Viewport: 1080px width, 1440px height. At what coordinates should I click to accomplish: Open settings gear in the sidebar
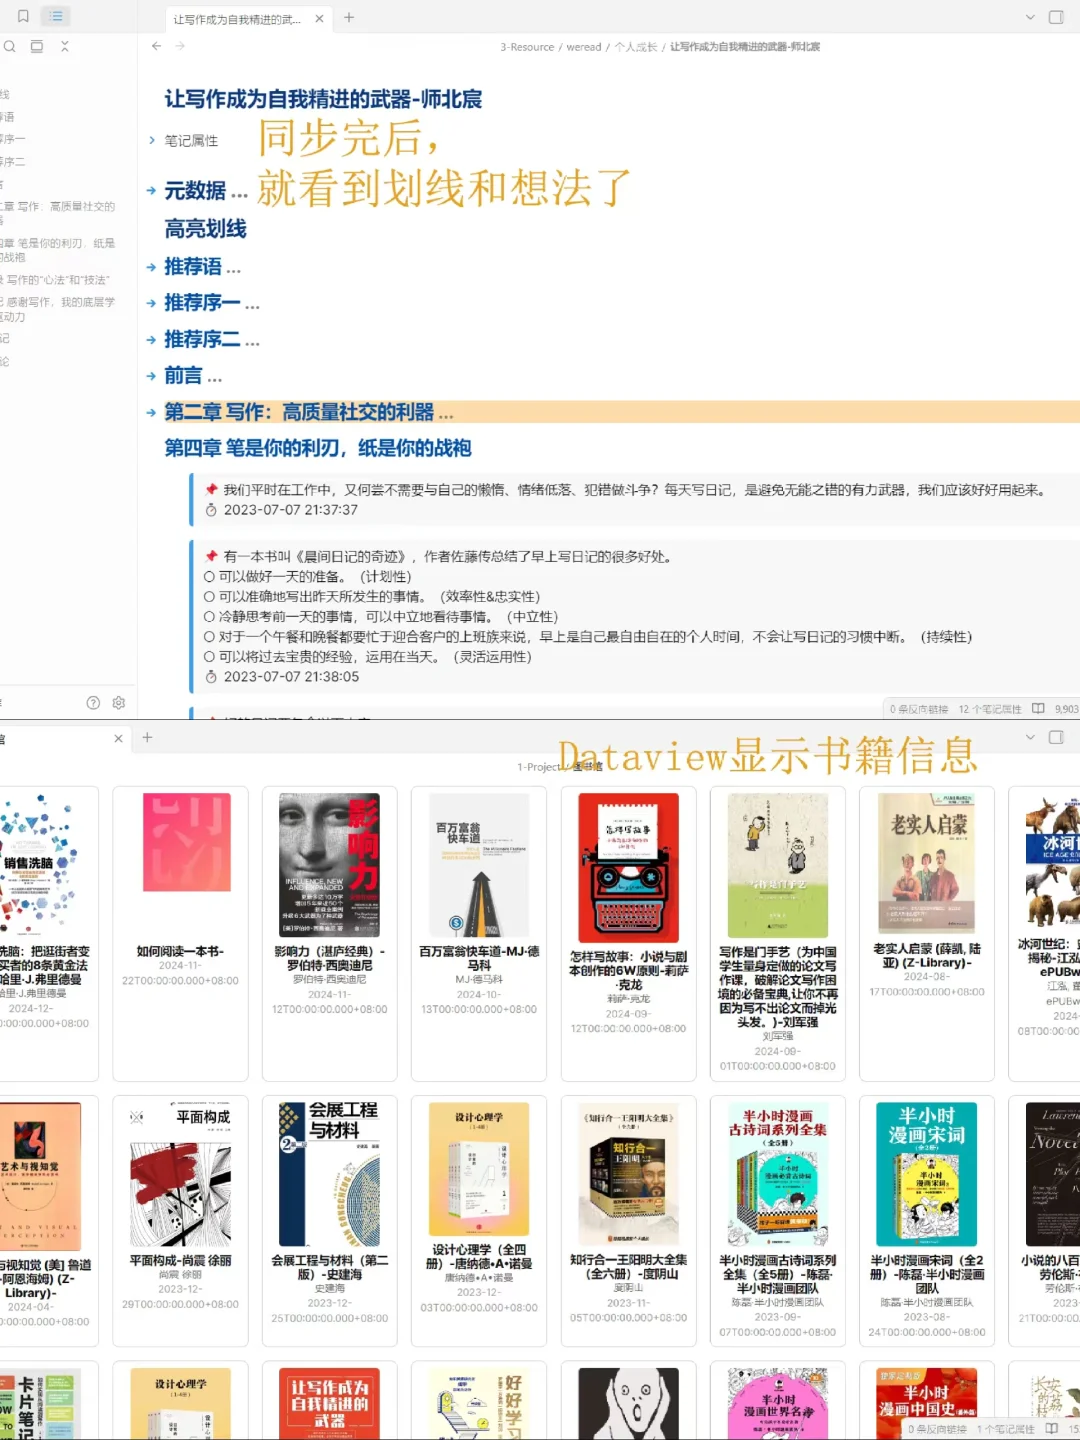coord(119,703)
